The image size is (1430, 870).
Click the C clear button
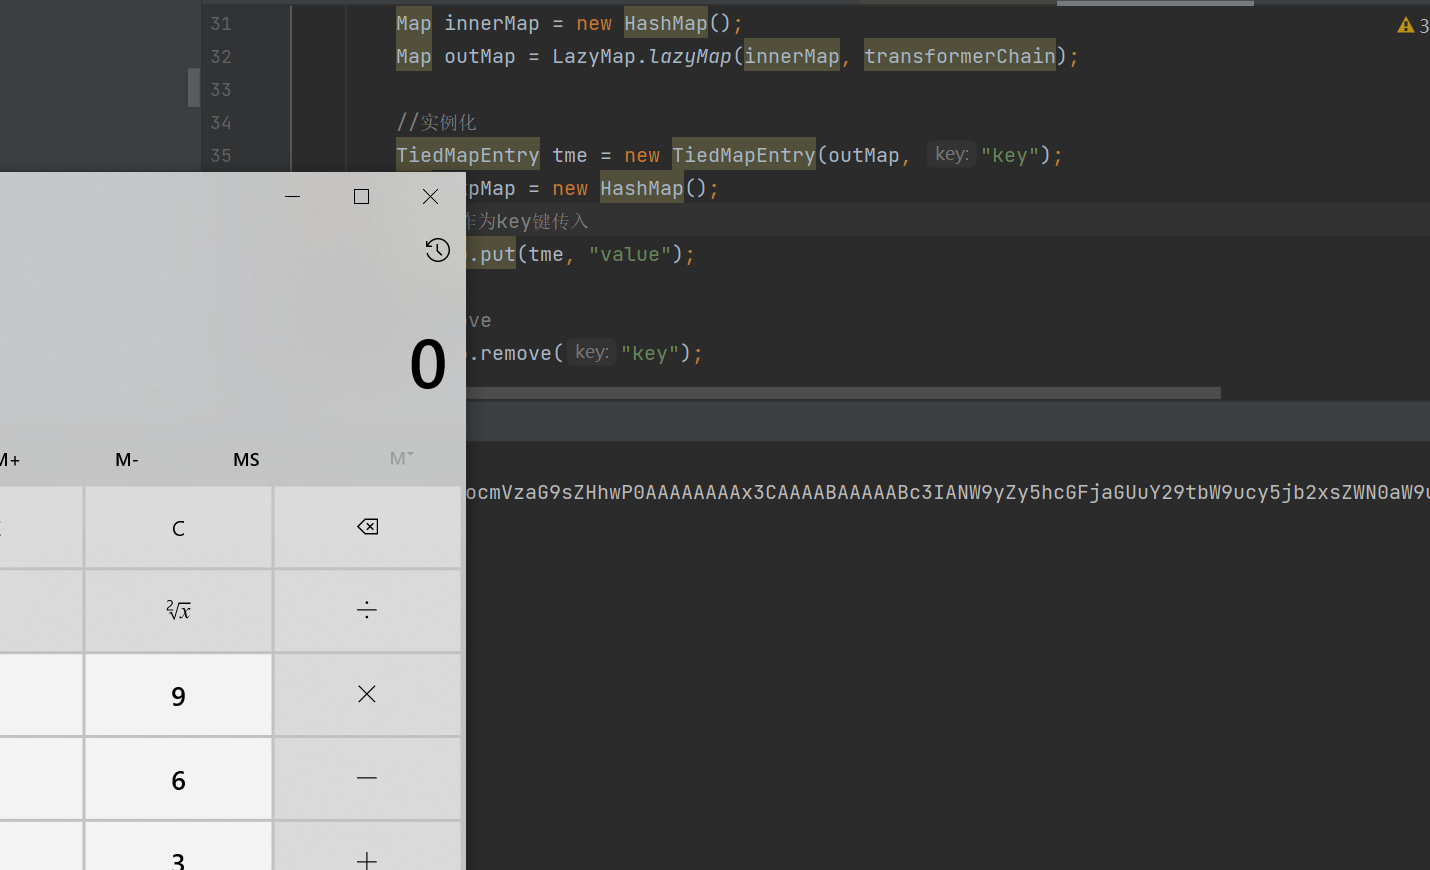[178, 527]
